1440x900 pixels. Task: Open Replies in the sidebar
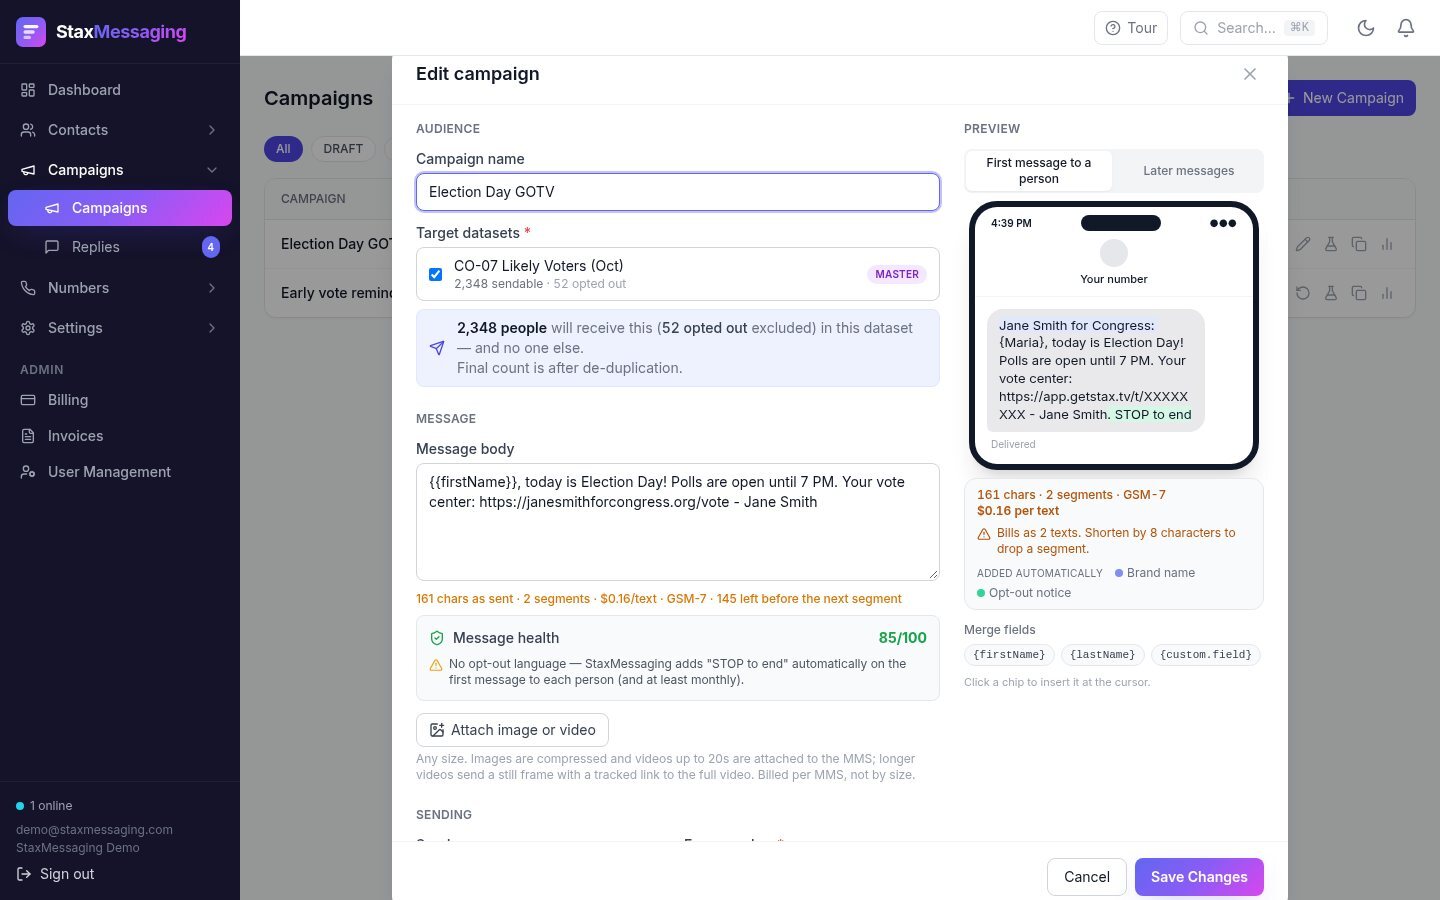pos(120,247)
